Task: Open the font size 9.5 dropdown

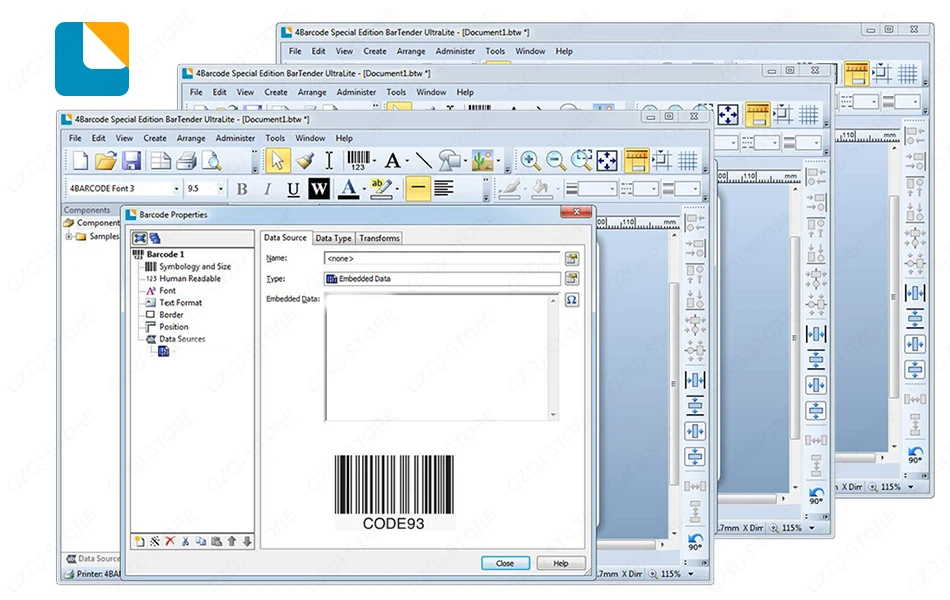Action: pyautogui.click(x=221, y=189)
